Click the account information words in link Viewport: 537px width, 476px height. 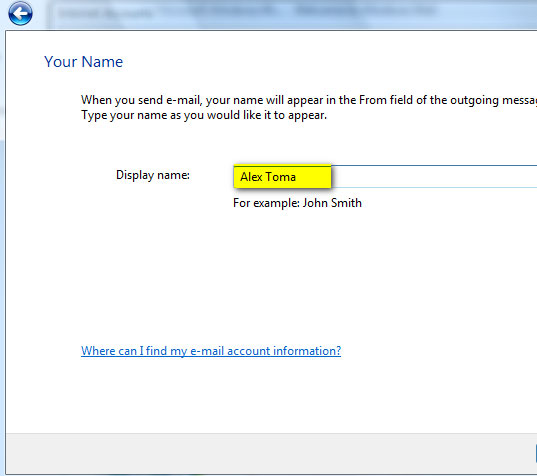tap(284, 351)
